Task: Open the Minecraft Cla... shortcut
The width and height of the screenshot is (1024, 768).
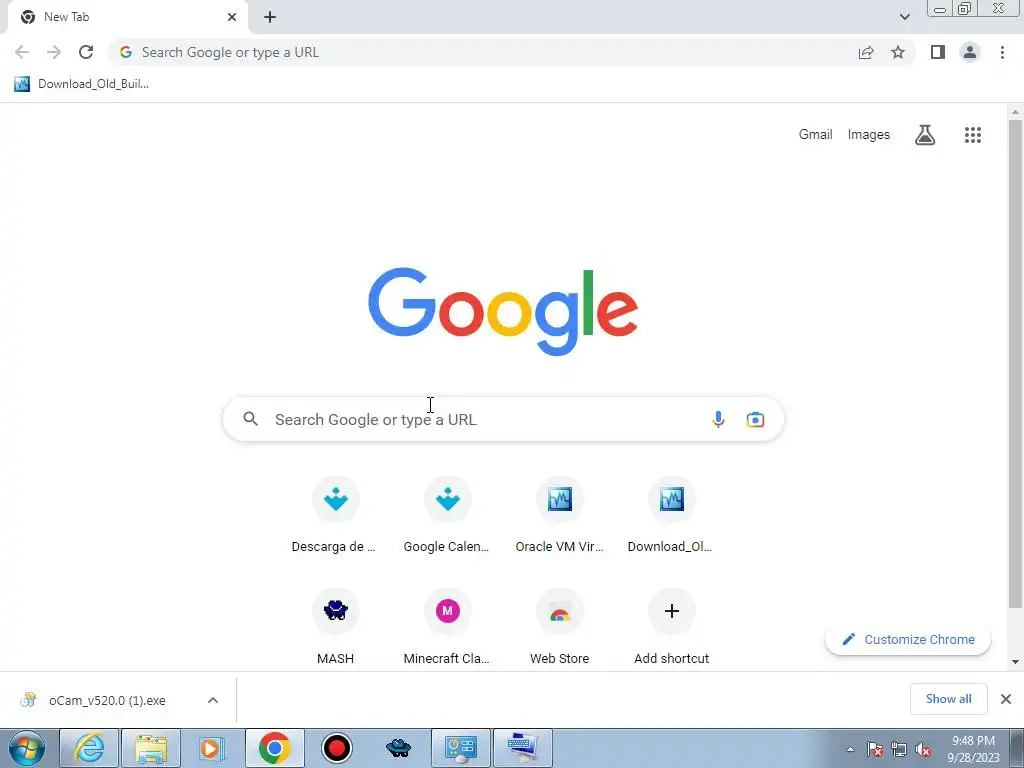Action: (x=447, y=627)
